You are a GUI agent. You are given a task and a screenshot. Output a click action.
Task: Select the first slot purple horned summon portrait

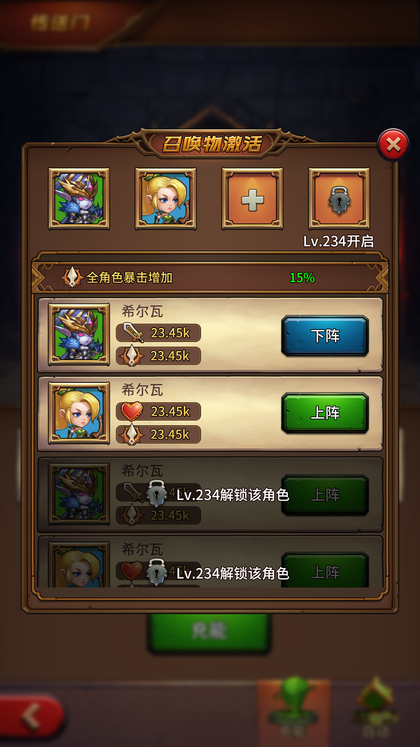(x=79, y=198)
